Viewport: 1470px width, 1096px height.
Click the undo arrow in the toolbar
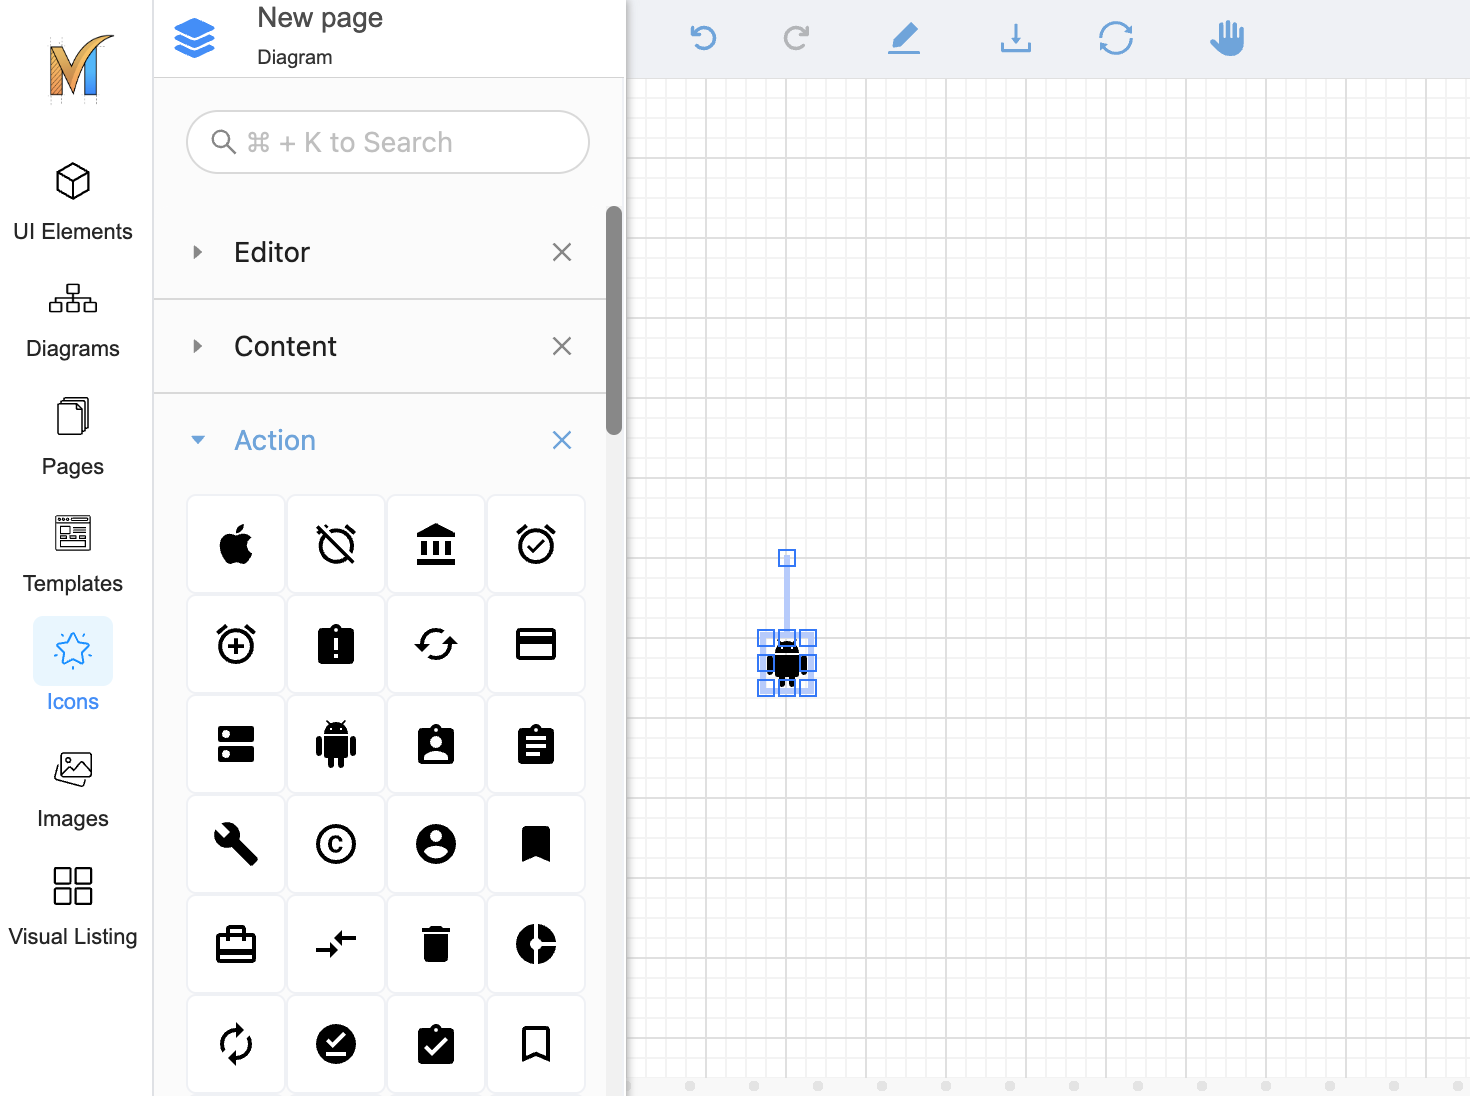pos(704,39)
